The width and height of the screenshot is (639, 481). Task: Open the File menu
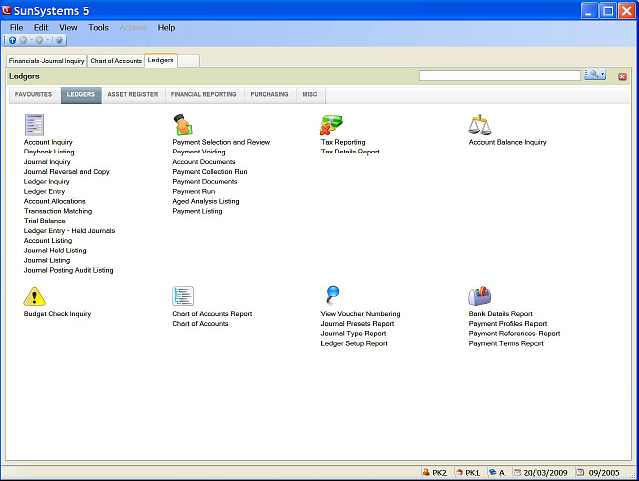click(x=16, y=27)
